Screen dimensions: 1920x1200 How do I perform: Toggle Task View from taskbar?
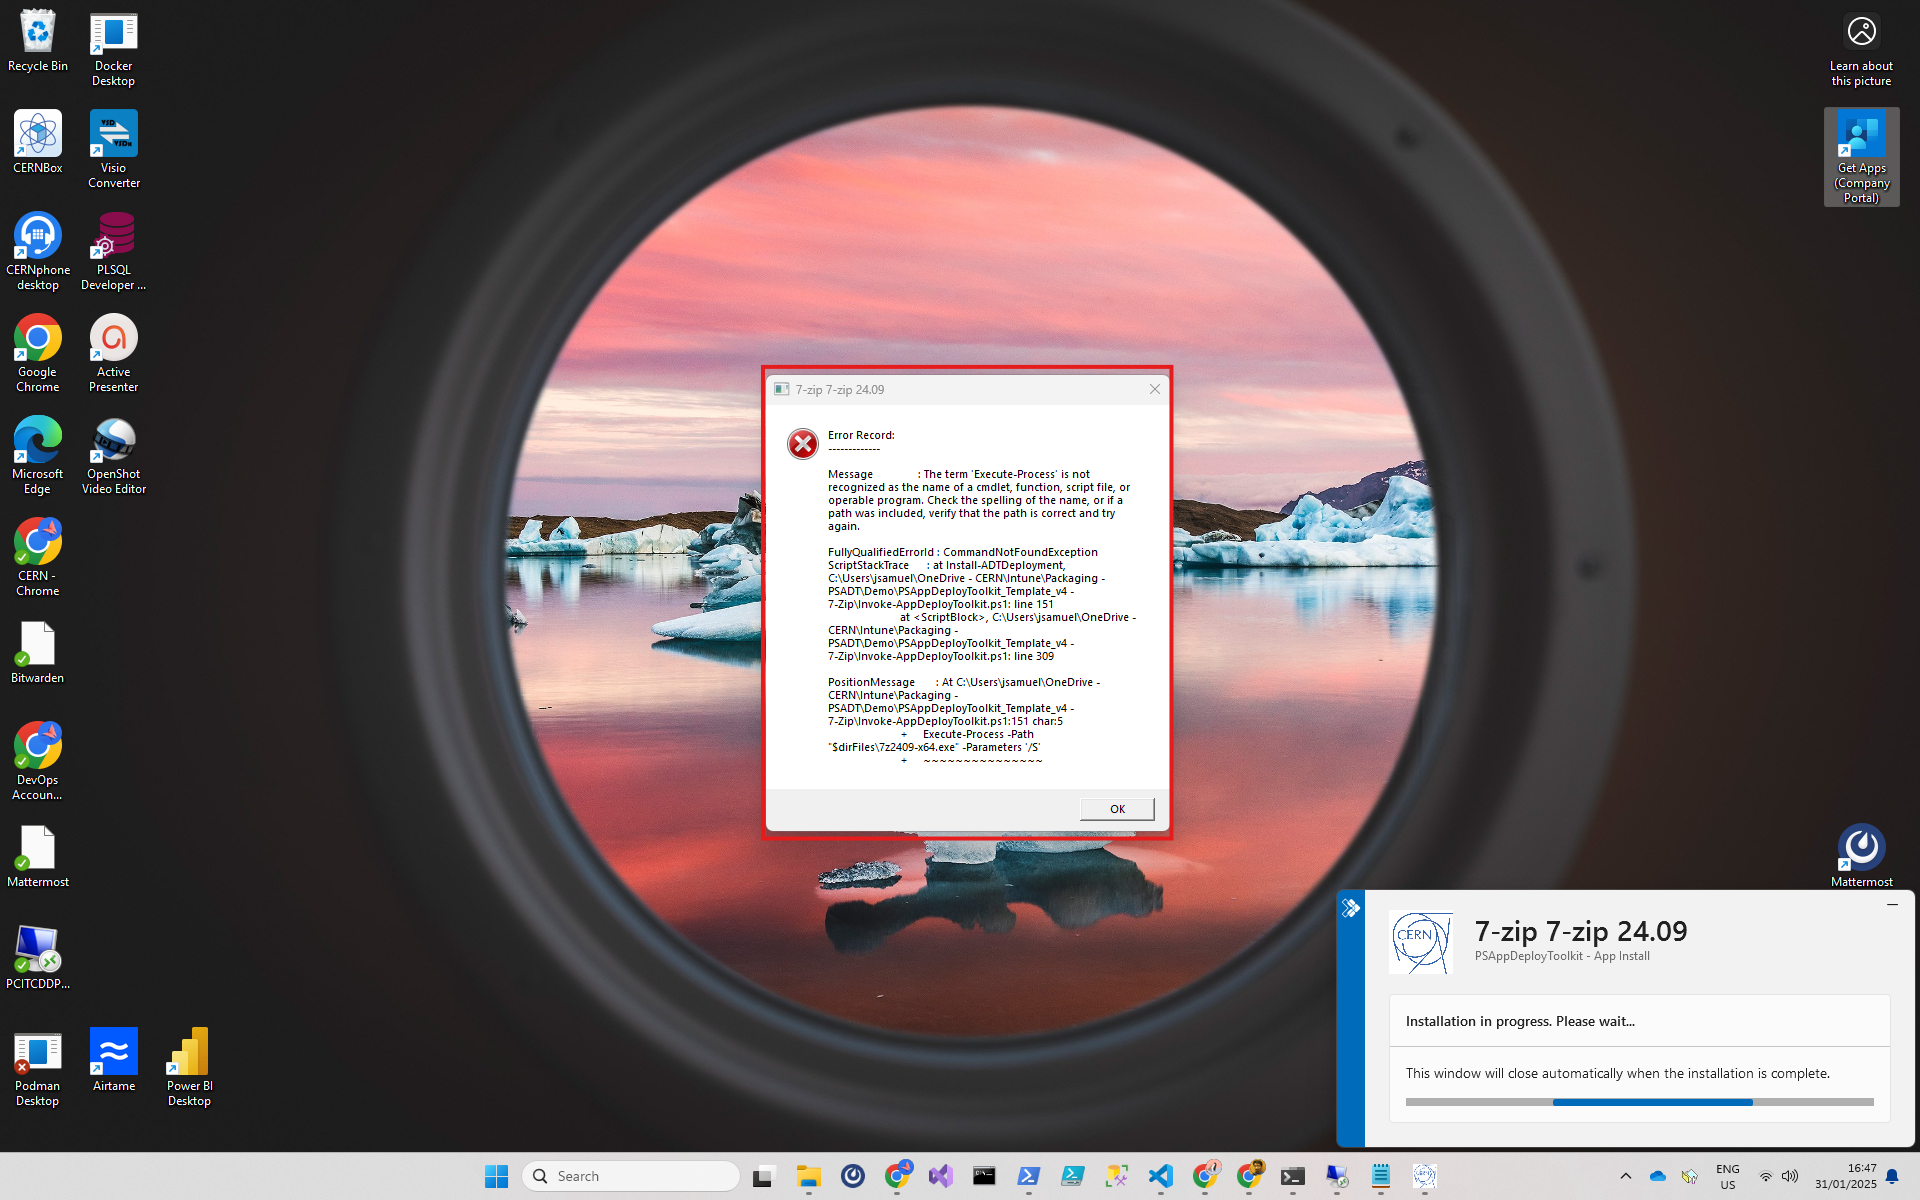click(764, 1176)
